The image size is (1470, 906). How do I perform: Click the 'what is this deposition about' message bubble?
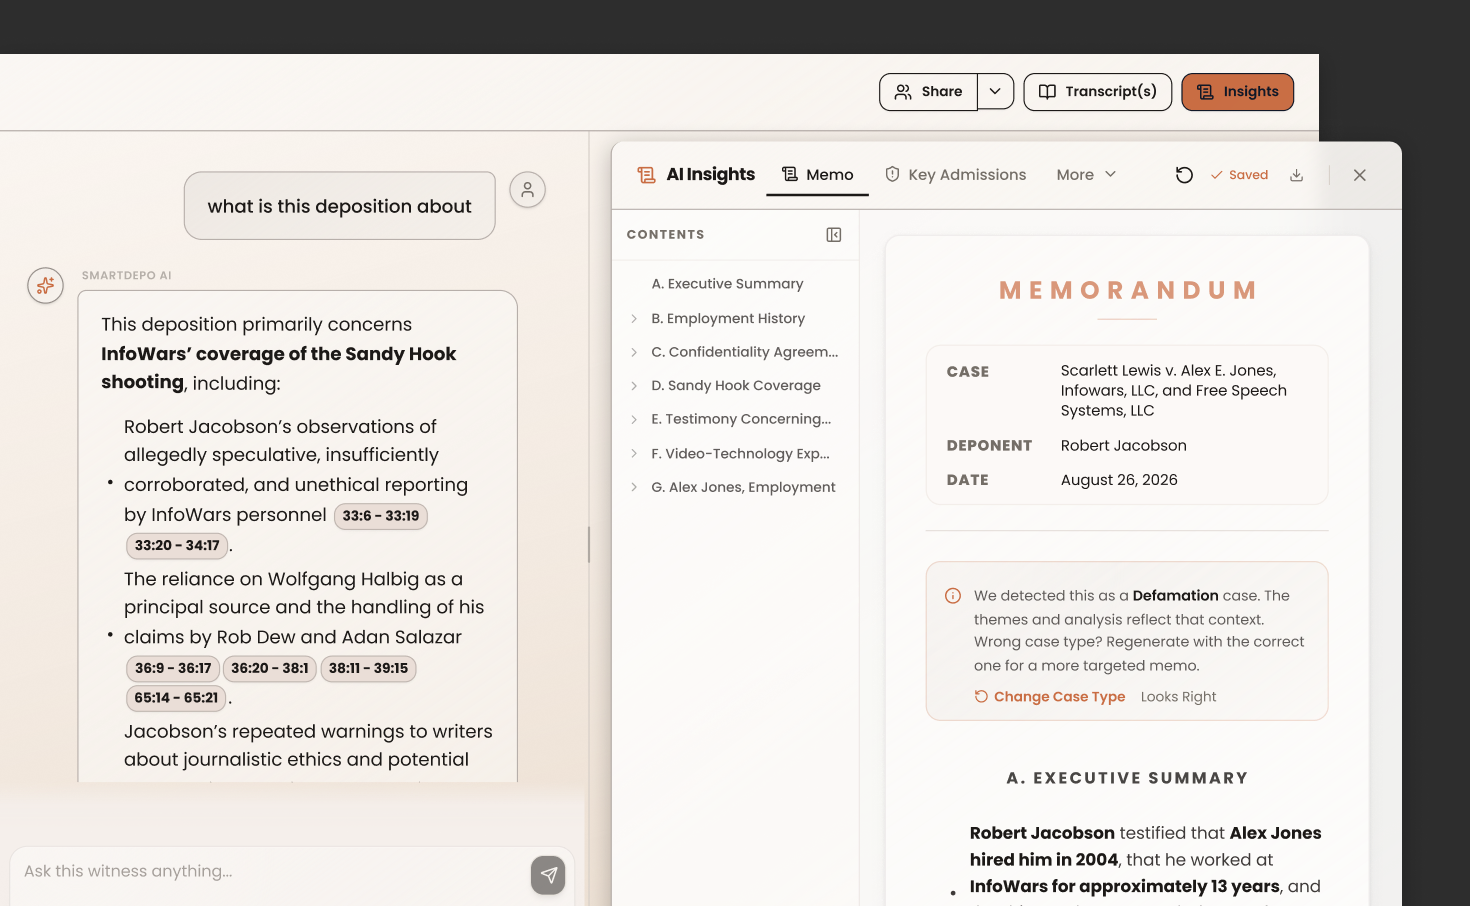339,206
